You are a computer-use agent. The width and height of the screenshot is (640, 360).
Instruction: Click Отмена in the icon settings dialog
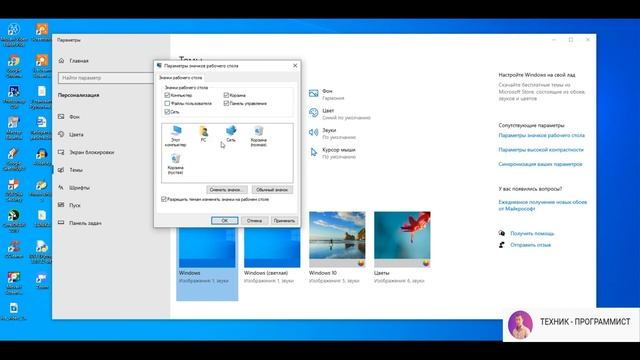(254, 220)
